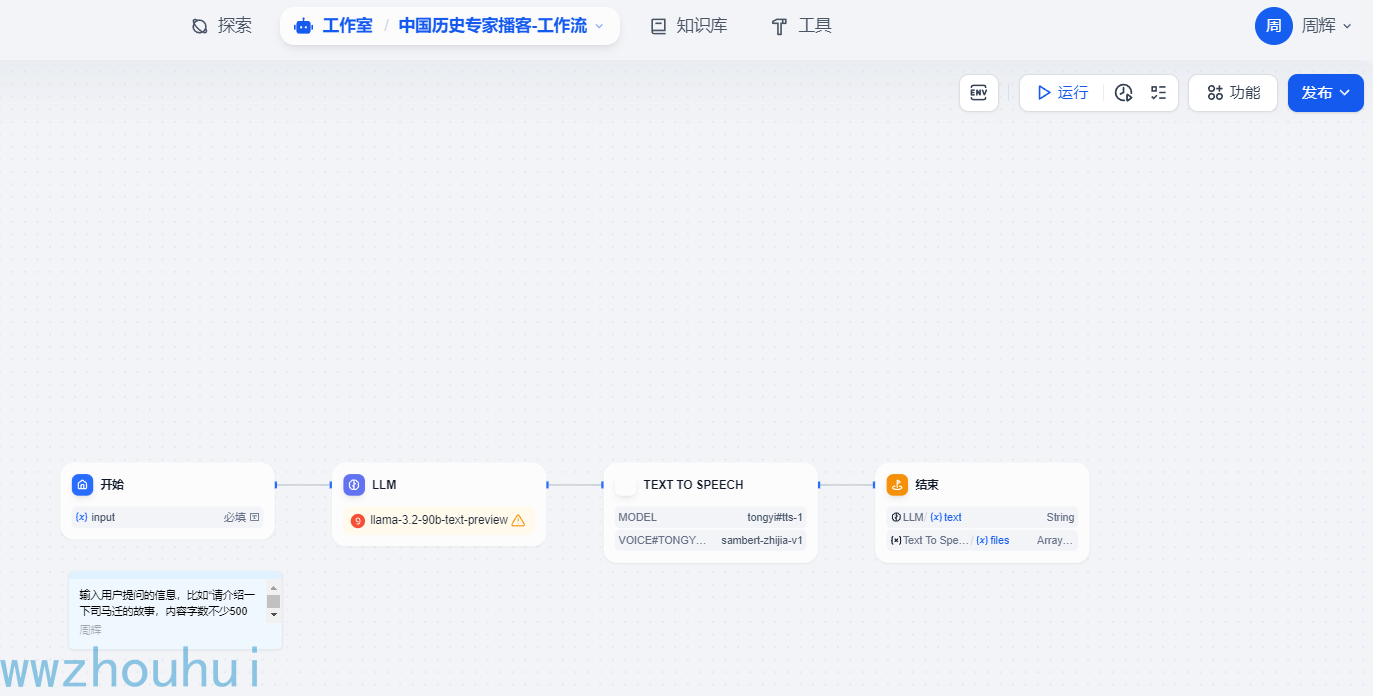
Task: Click the 知识库 book icon
Action: (658, 26)
